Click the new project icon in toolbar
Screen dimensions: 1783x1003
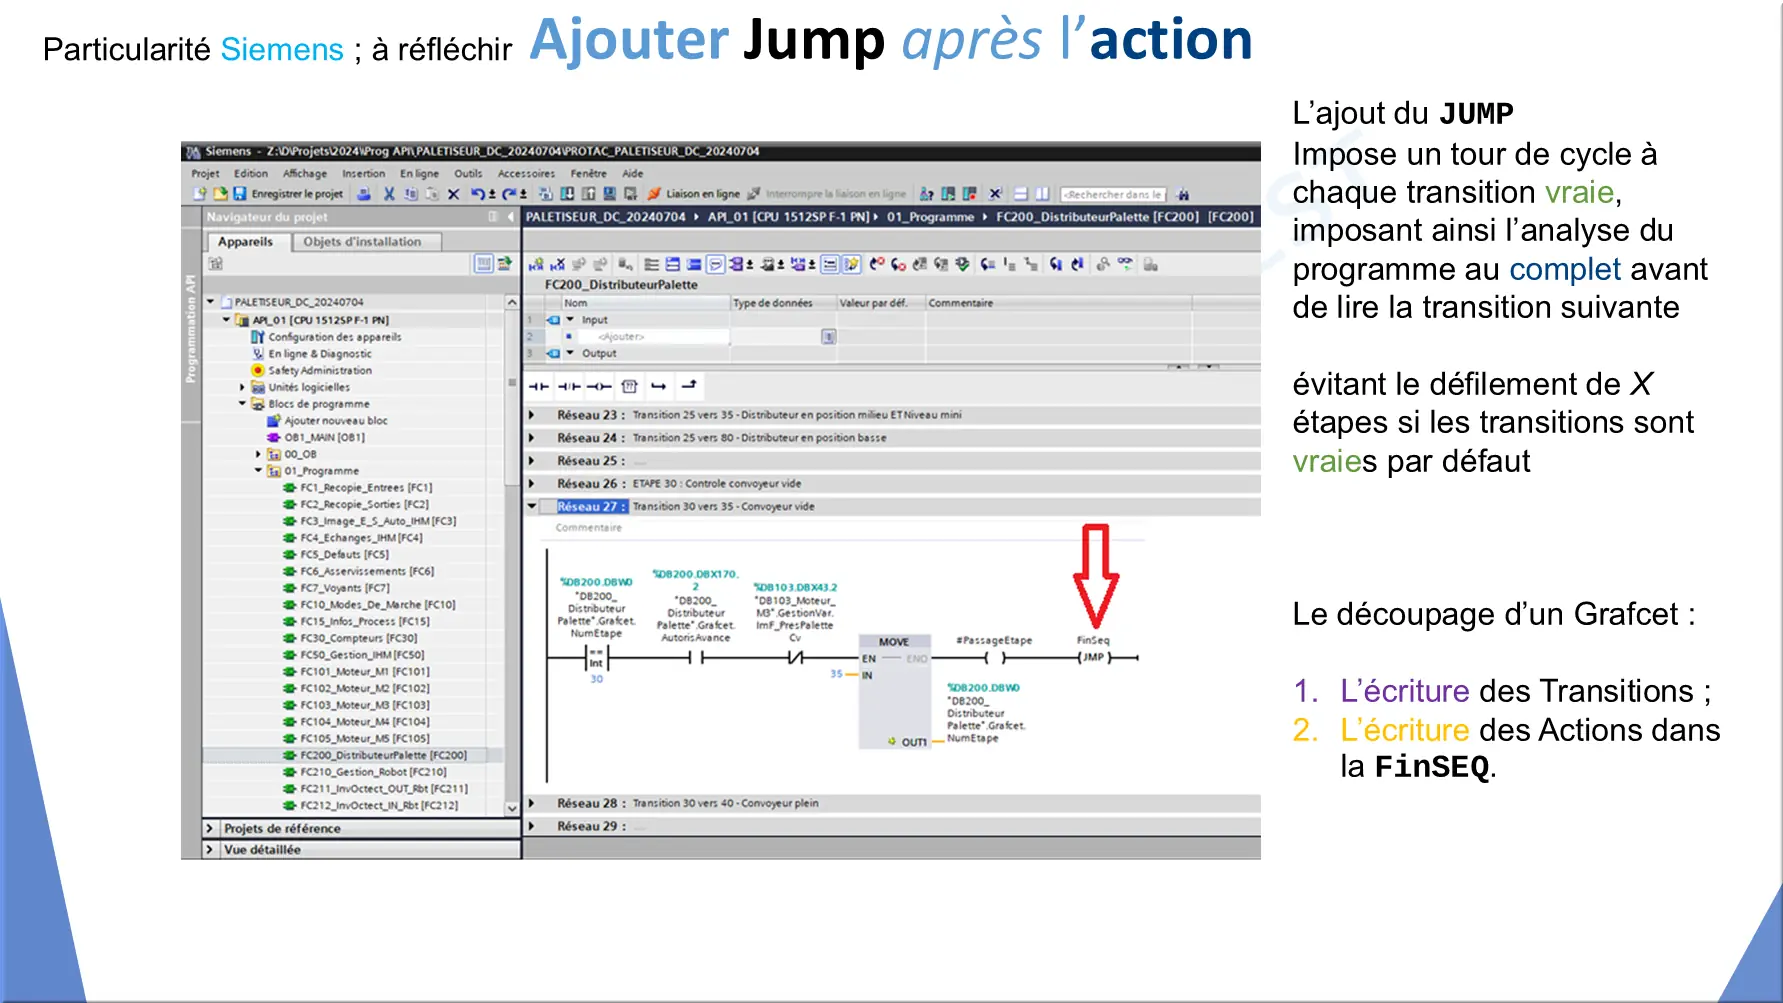[x=200, y=194]
